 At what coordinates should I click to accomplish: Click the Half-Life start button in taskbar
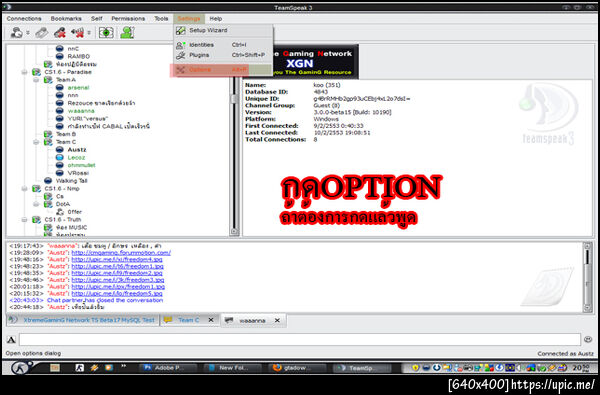19,368
